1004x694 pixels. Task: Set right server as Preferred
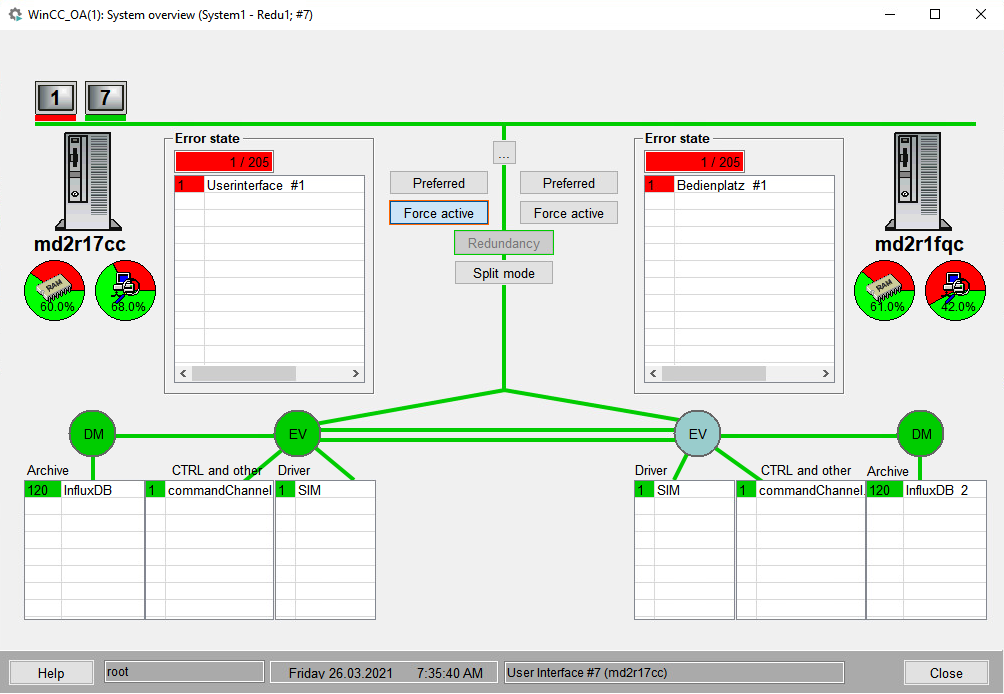pos(569,183)
